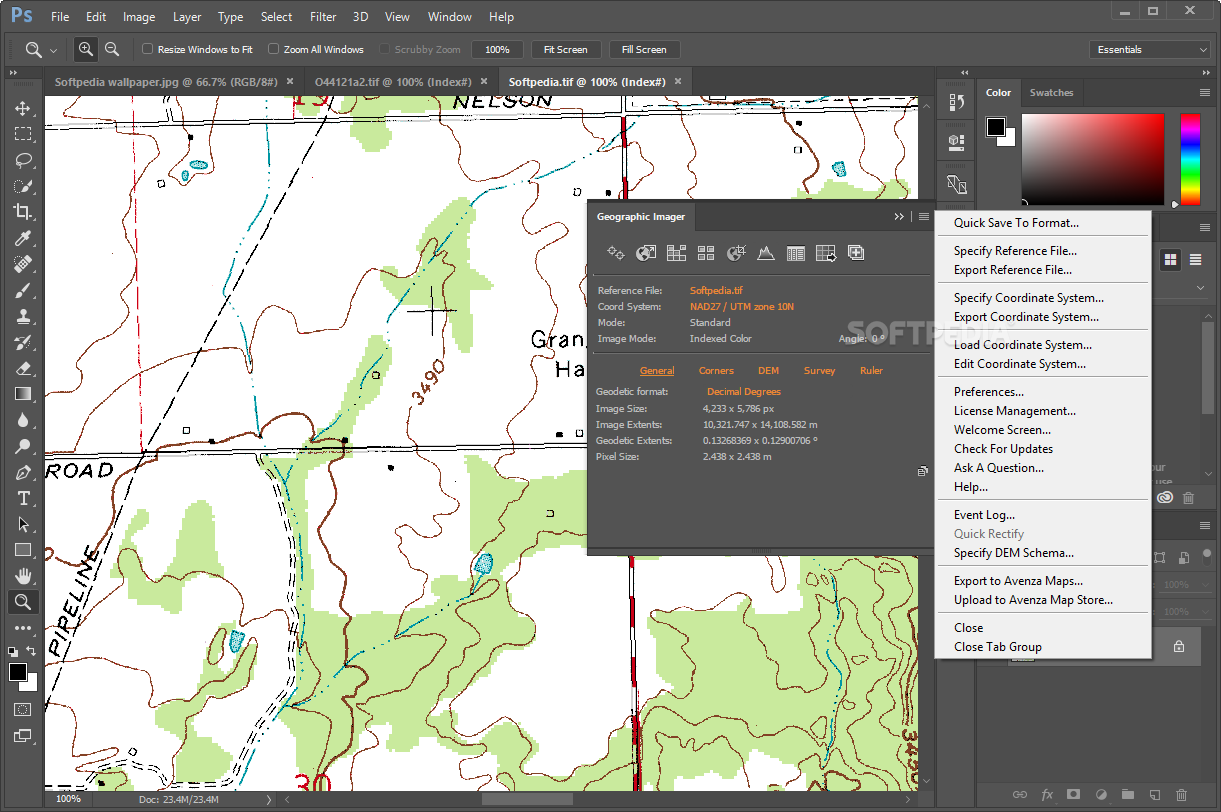Open the Color panel options menu
Viewport: 1221px width, 812px height.
pyautogui.click(x=1205, y=92)
